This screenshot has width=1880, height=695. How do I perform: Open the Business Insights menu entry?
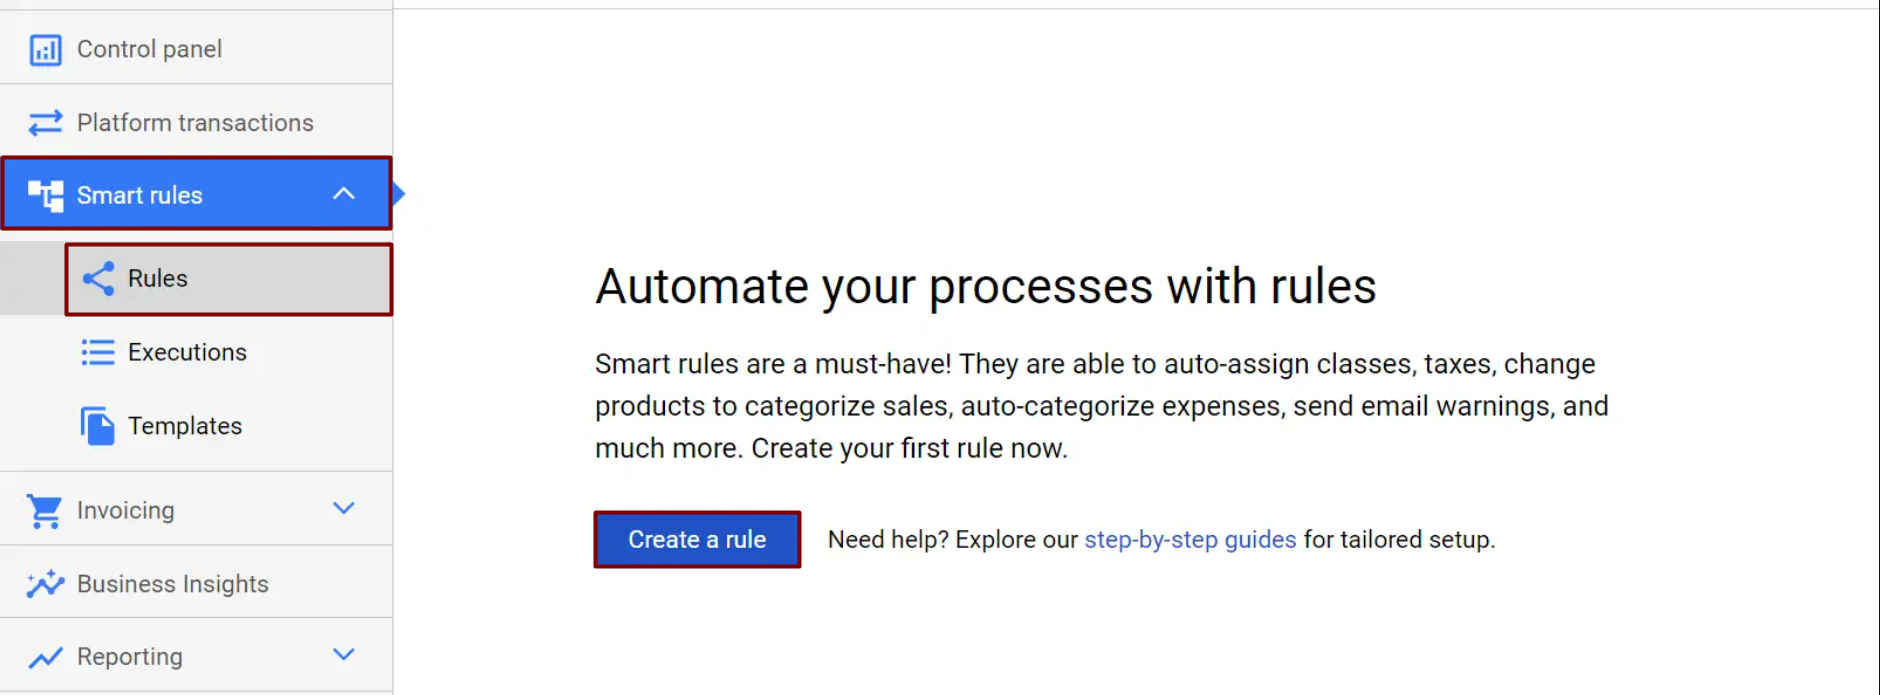173,584
